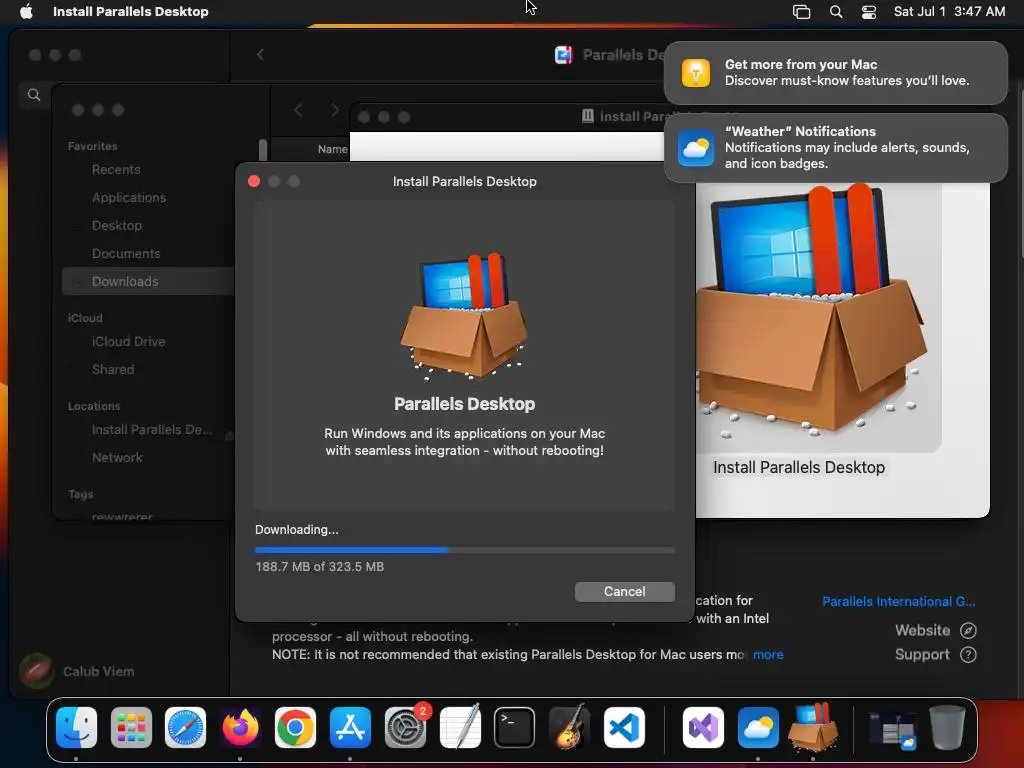The width and height of the screenshot is (1024, 768).
Task: Open the developer Website link
Action: tap(936, 630)
